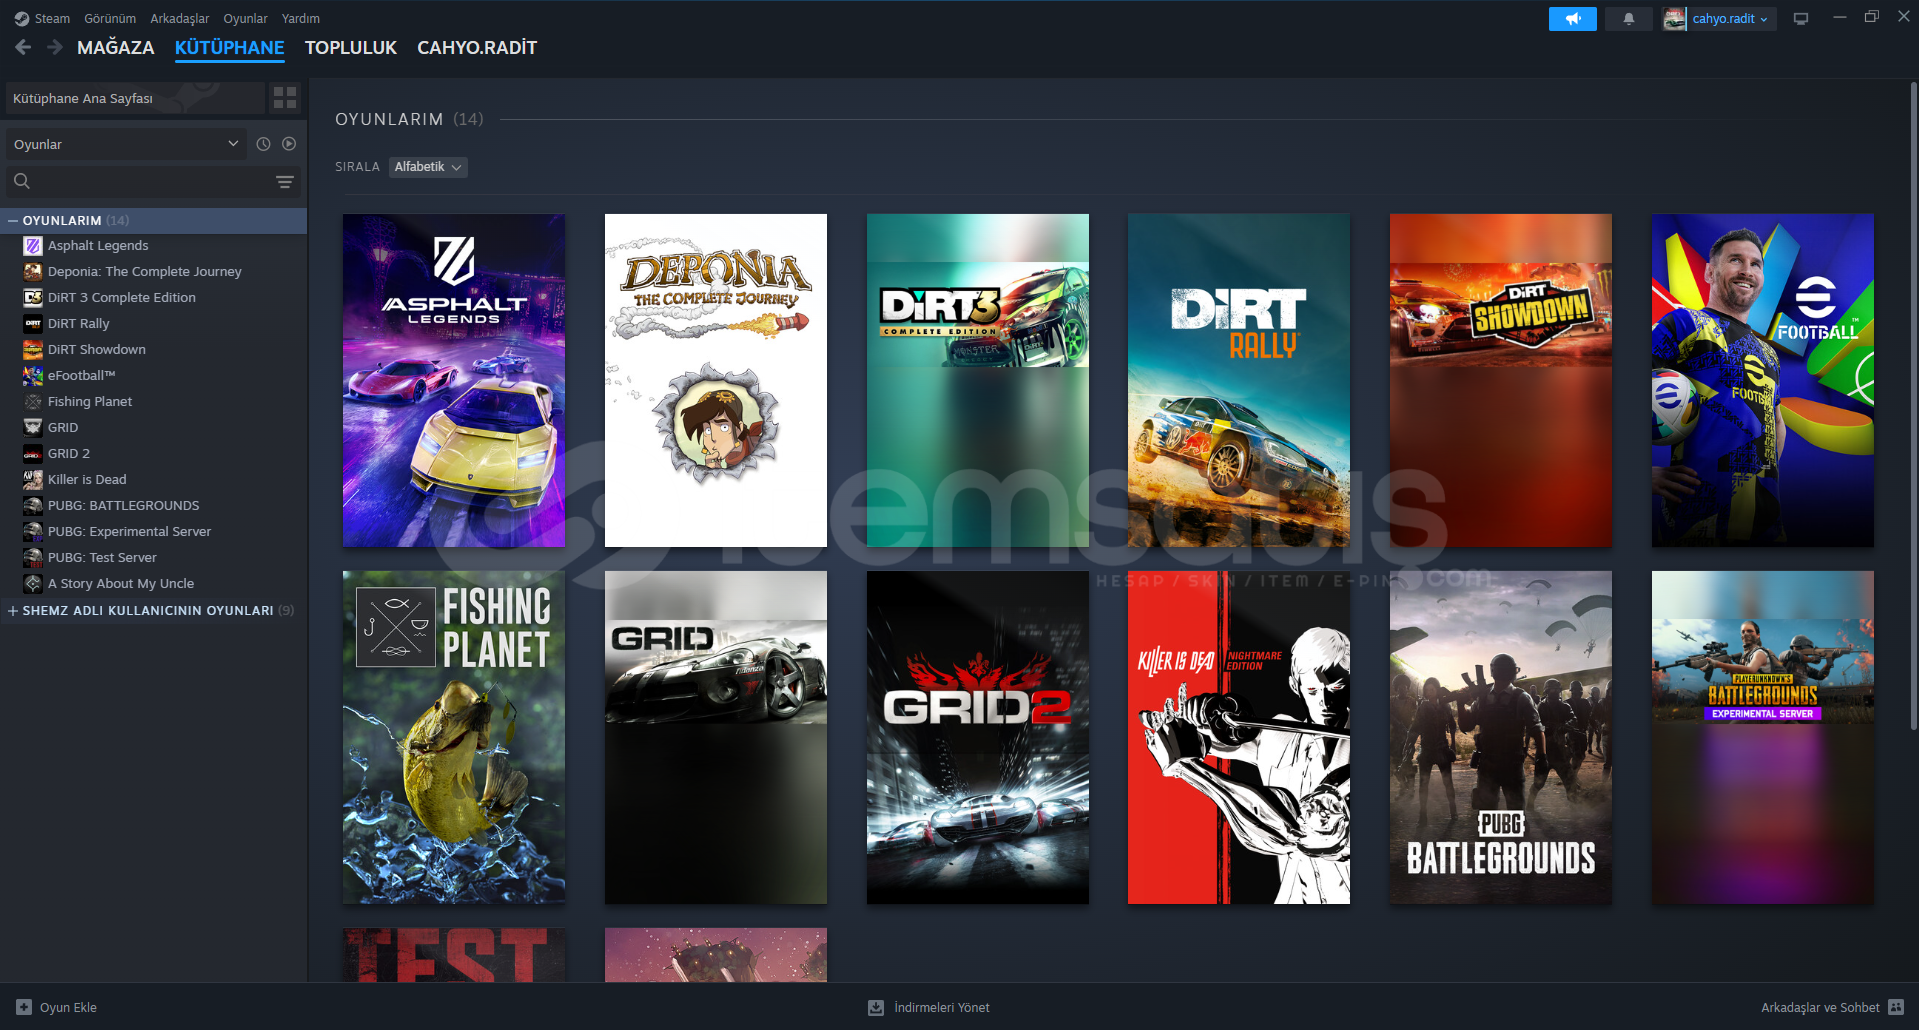This screenshot has width=1919, height=1030.
Task: Click the library vertical scrollbar
Action: tap(1914, 405)
